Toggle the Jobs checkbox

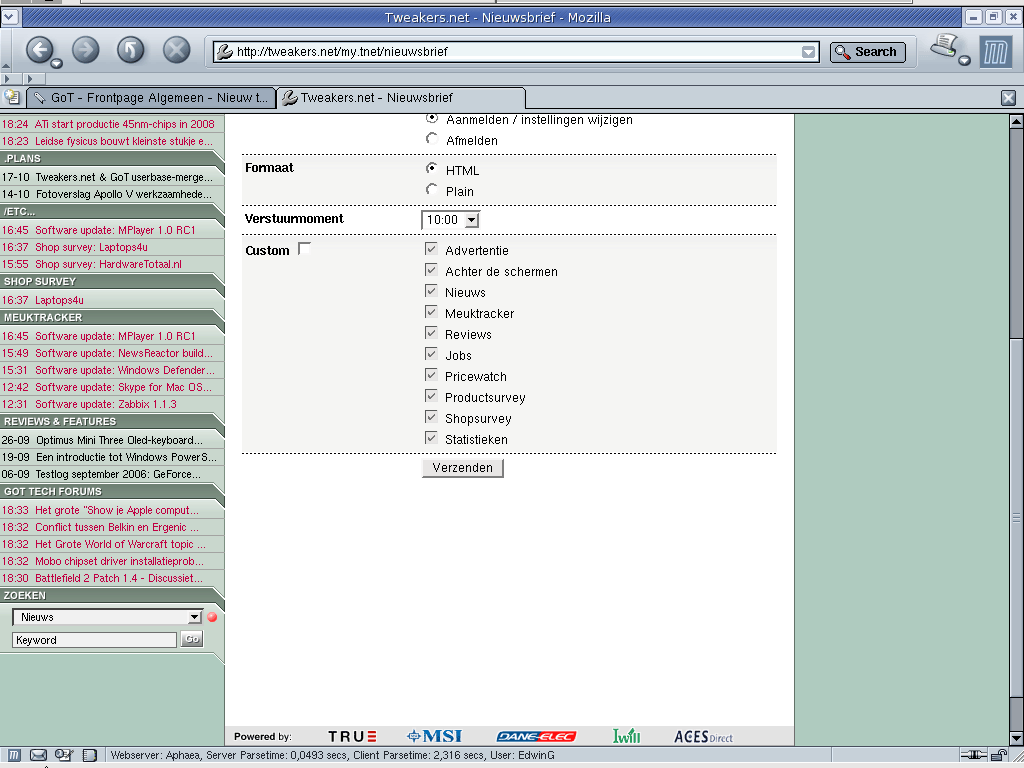point(431,353)
